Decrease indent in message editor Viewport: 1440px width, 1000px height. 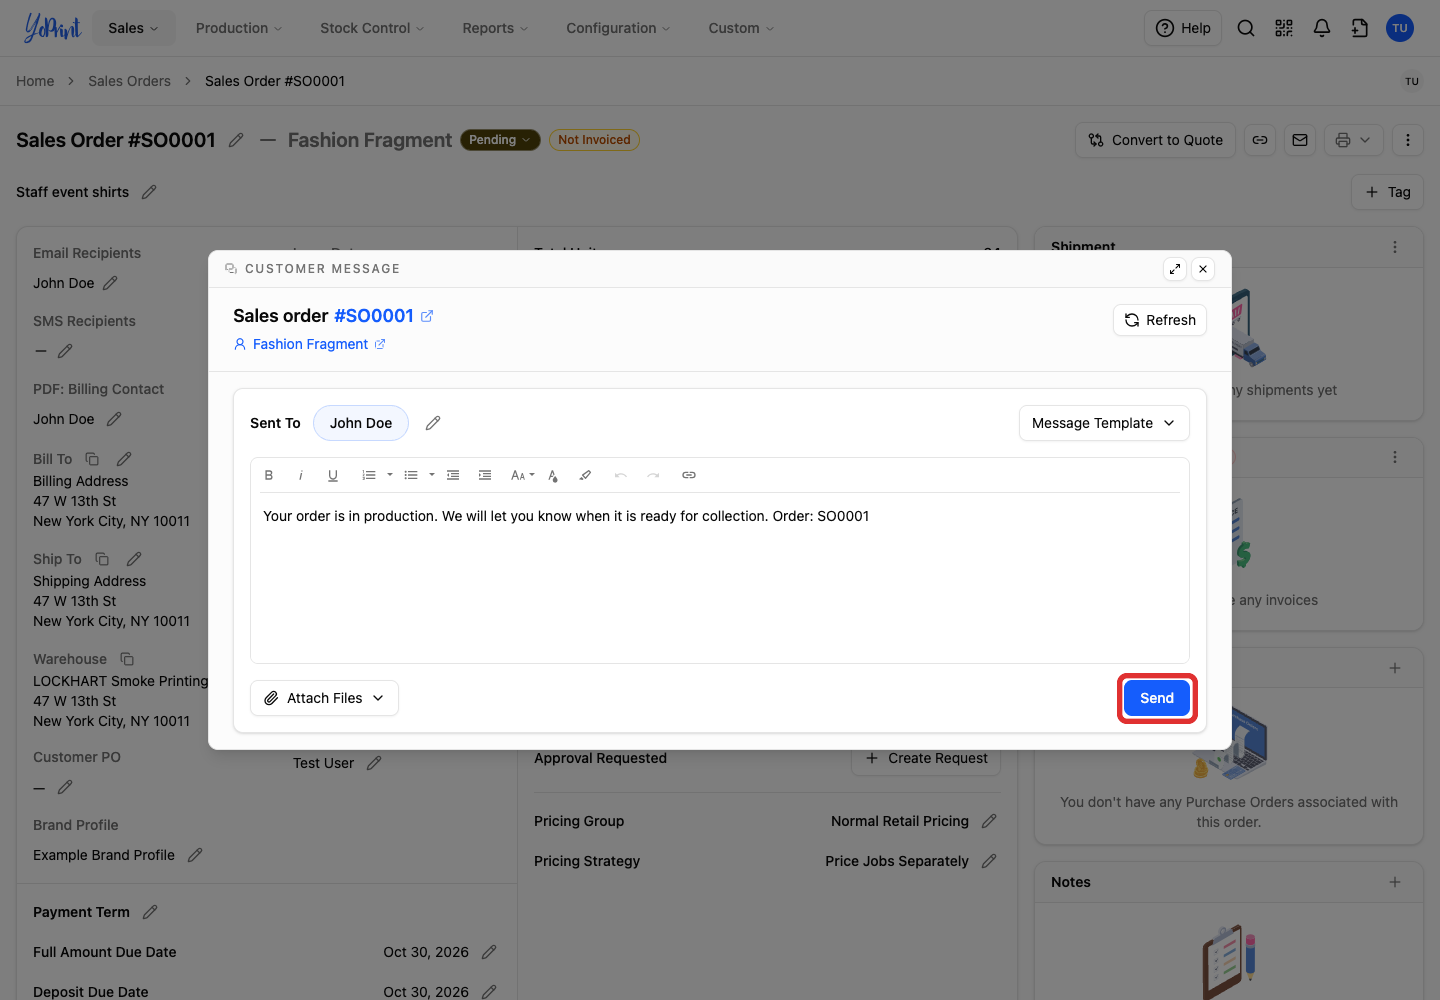point(453,475)
